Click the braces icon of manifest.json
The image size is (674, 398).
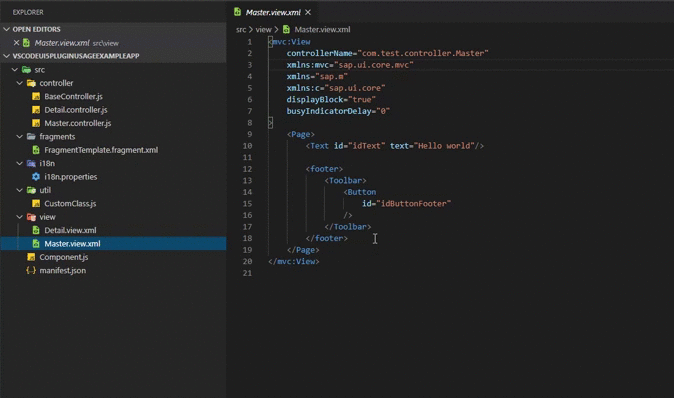click(31, 270)
